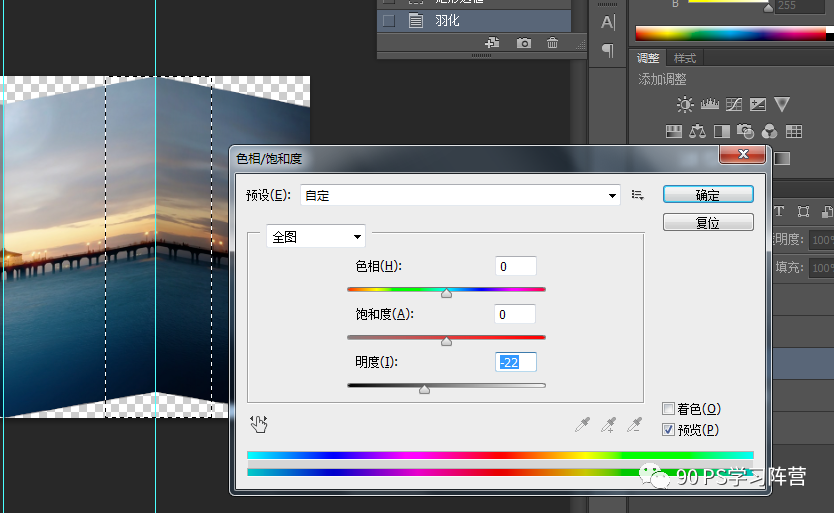Viewport: 834px width, 513px height.
Task: Select the eyedropper tool in dialog
Action: 583,425
